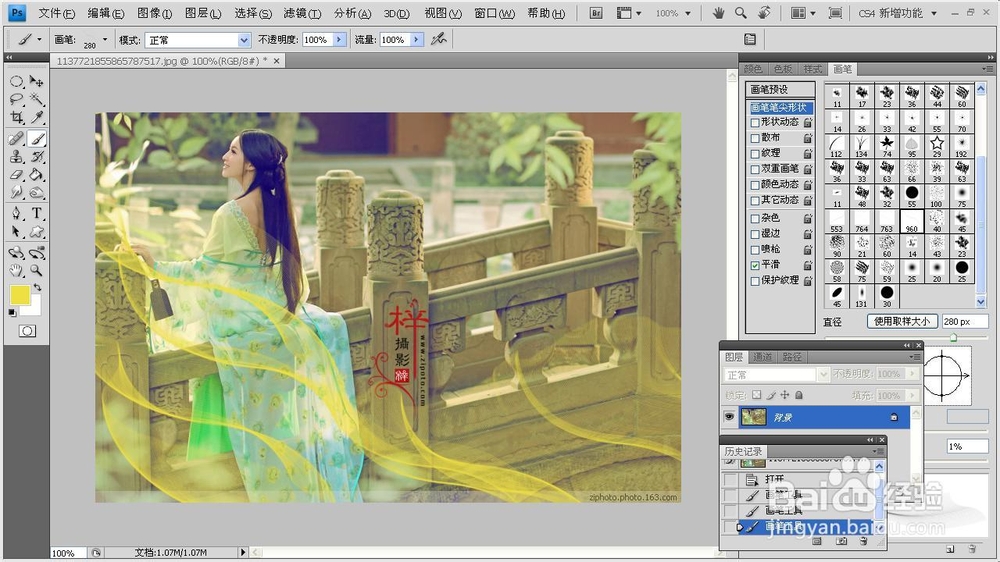The height and width of the screenshot is (562, 1000).
Task: Uncheck Smoothing (平滑) checkbox
Action: [755, 265]
